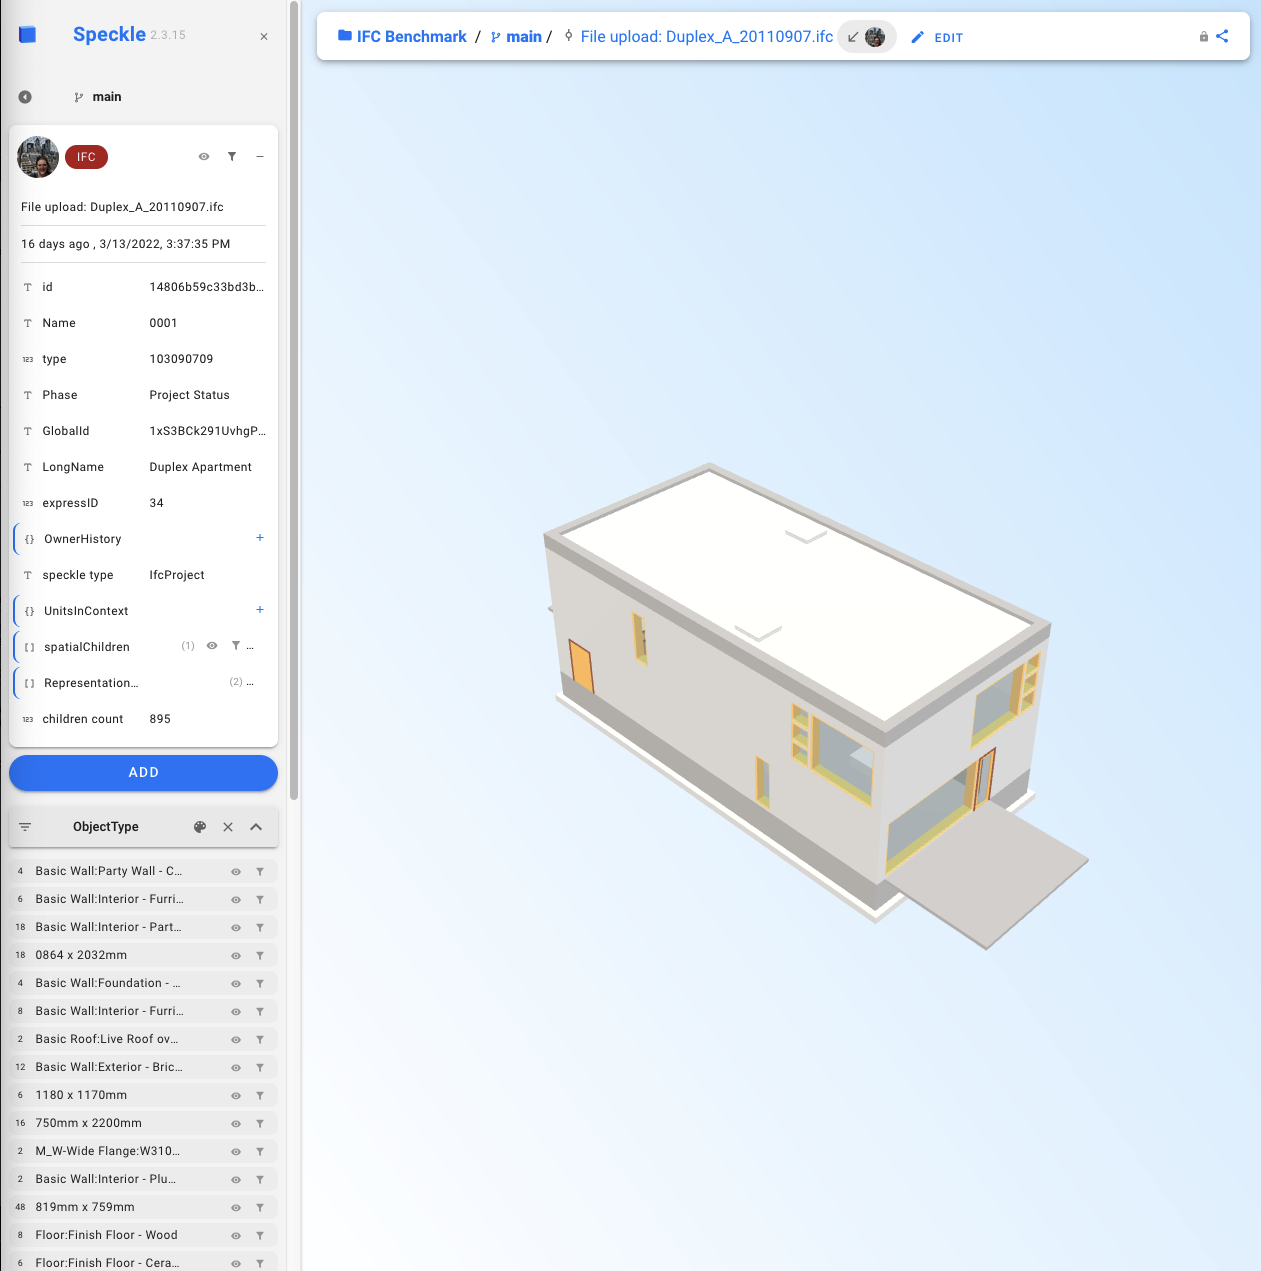
Task: Click EDIT in the top toolbar
Action: coord(937,37)
